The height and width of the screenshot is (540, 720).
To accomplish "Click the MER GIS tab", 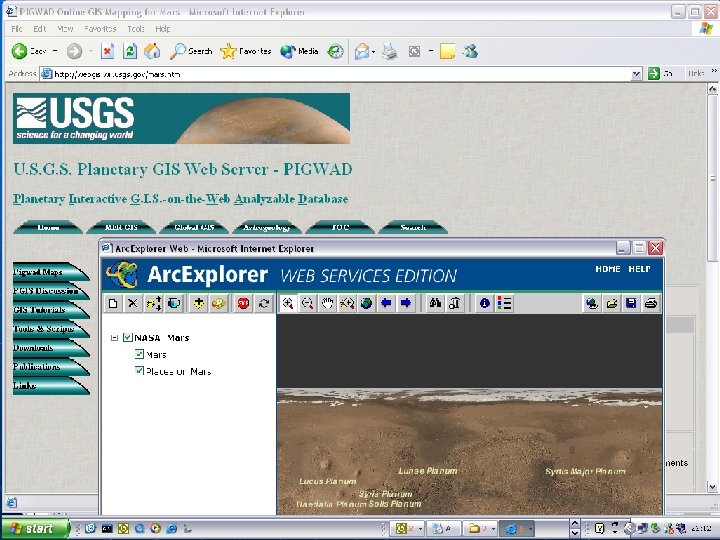I will [121, 227].
